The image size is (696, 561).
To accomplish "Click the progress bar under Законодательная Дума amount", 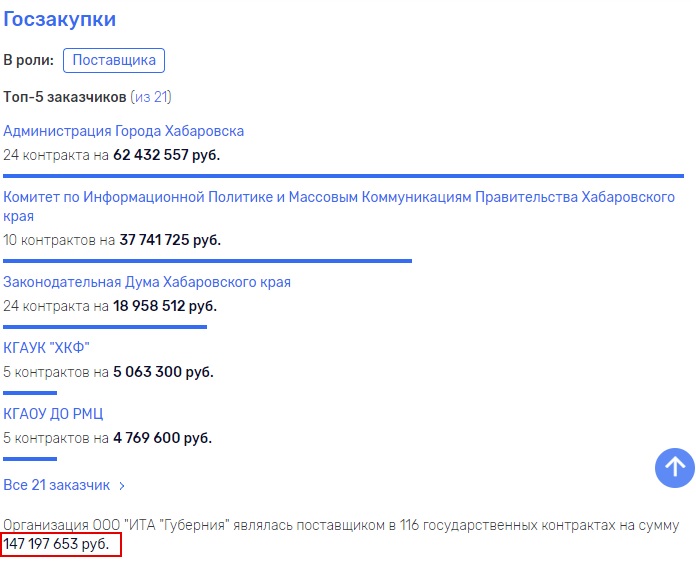I will (105, 327).
